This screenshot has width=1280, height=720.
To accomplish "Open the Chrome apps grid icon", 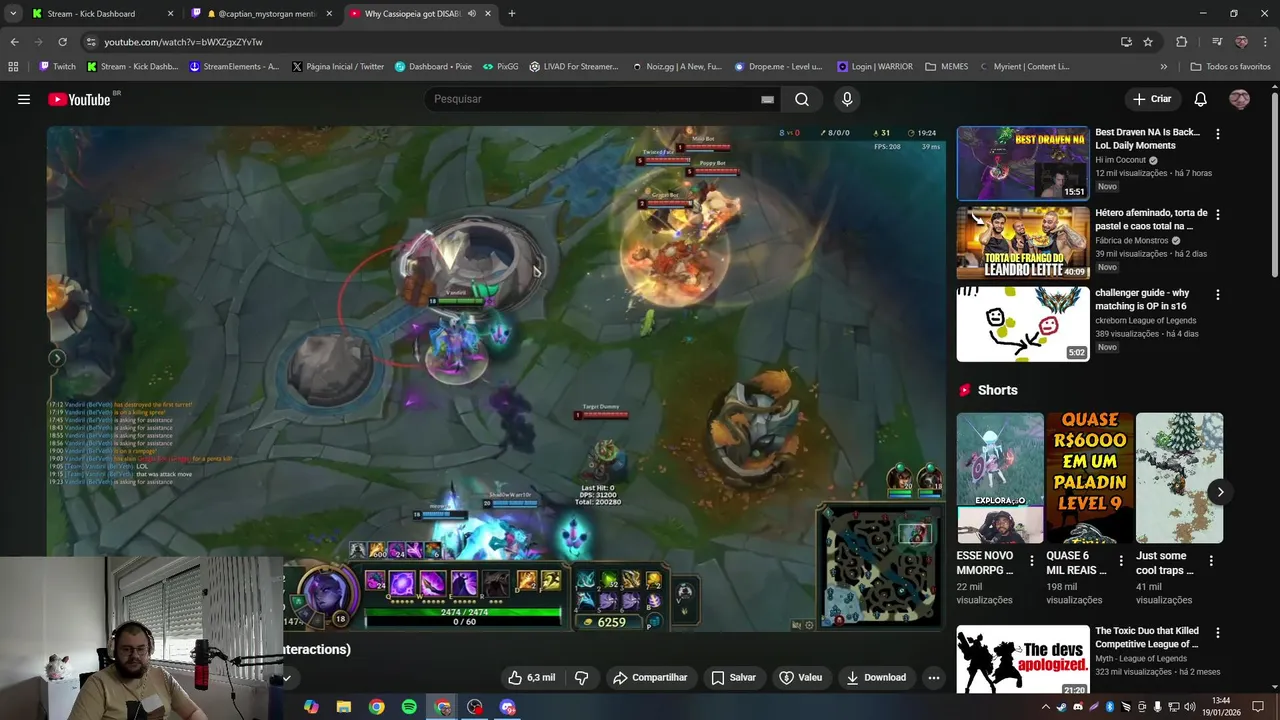I will coord(13,66).
